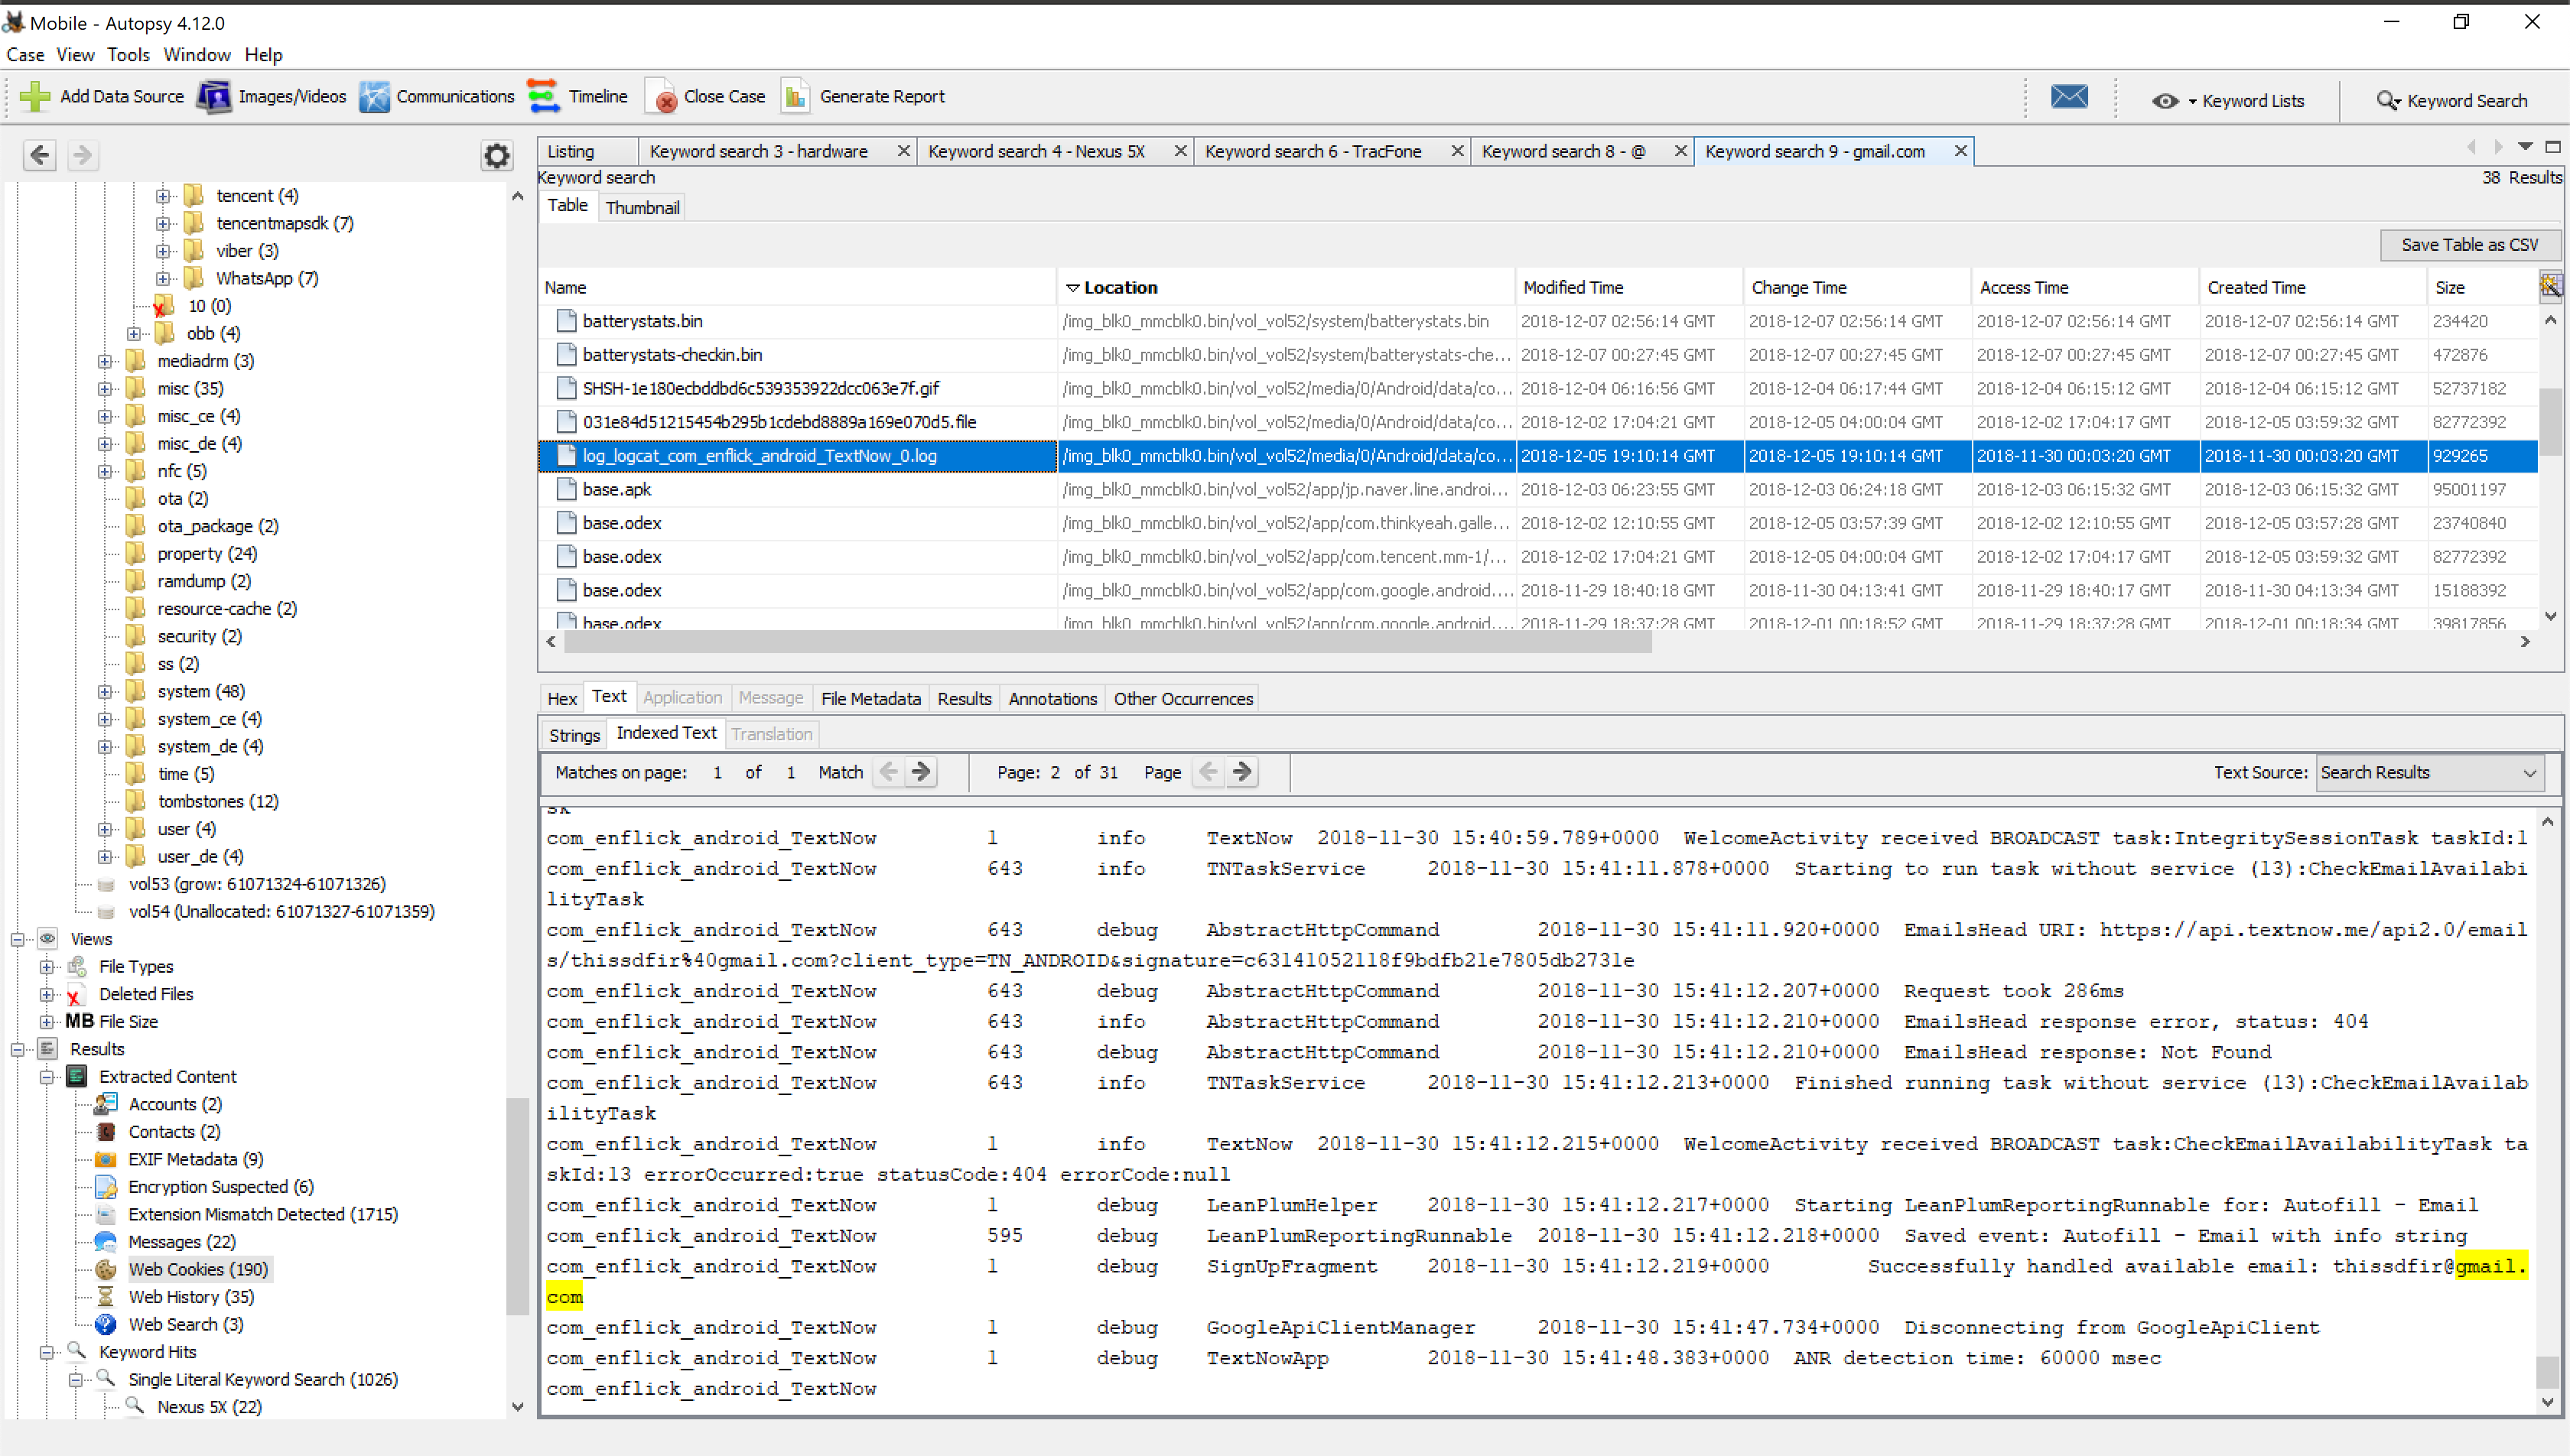Click the envelope messages icon in toolbar
Viewport: 2570px width, 1456px height.
(2068, 96)
